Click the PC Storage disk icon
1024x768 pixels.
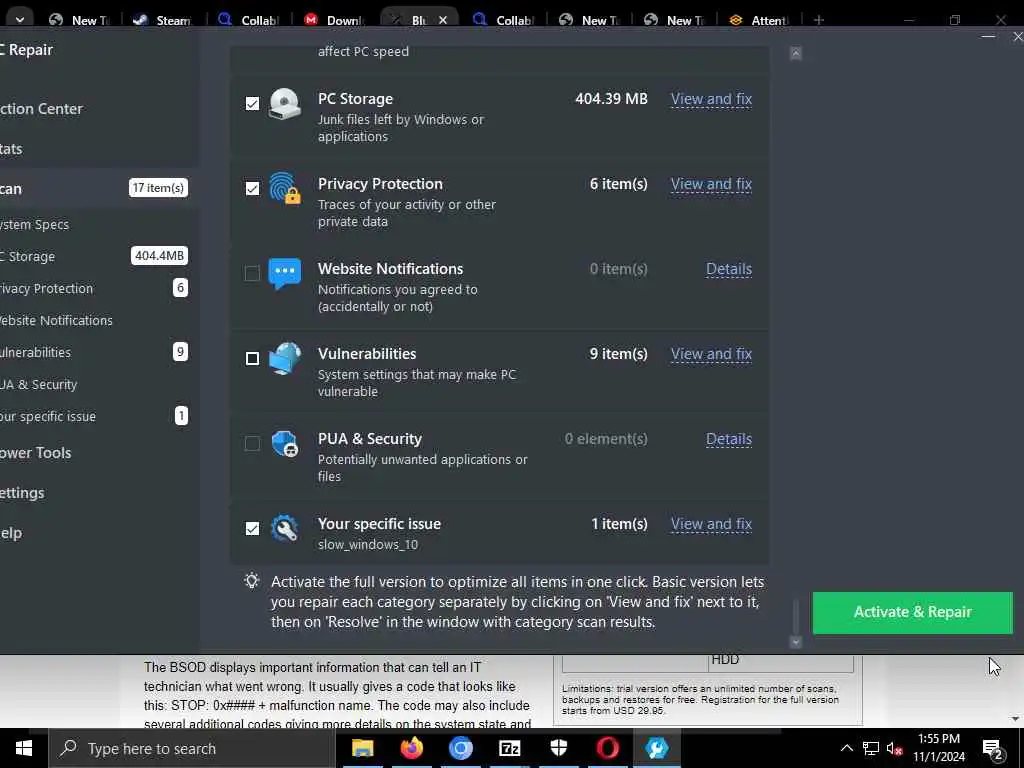tap(285, 103)
